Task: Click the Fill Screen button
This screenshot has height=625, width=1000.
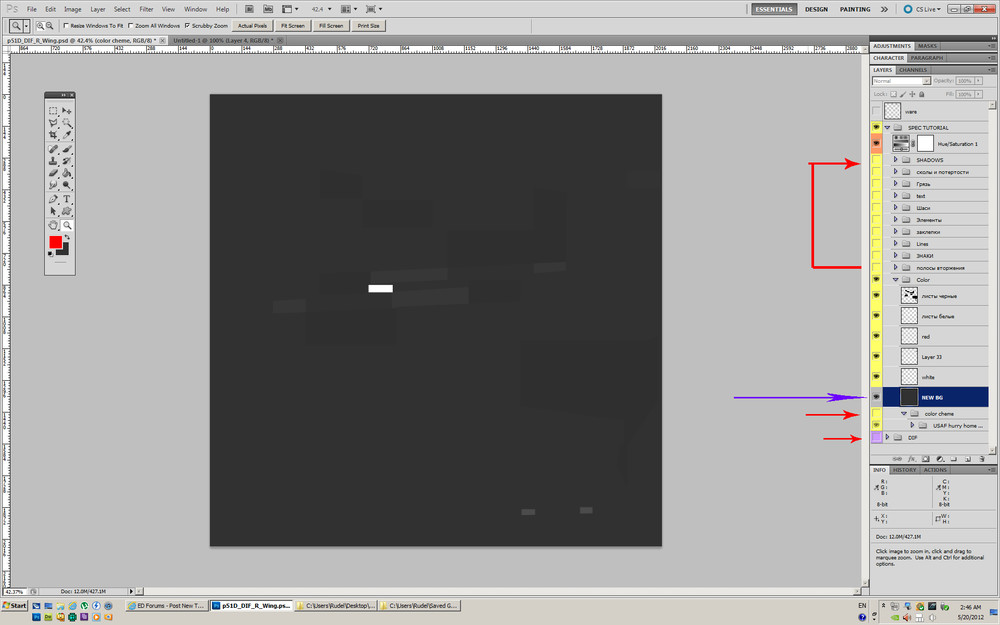Action: pos(331,26)
